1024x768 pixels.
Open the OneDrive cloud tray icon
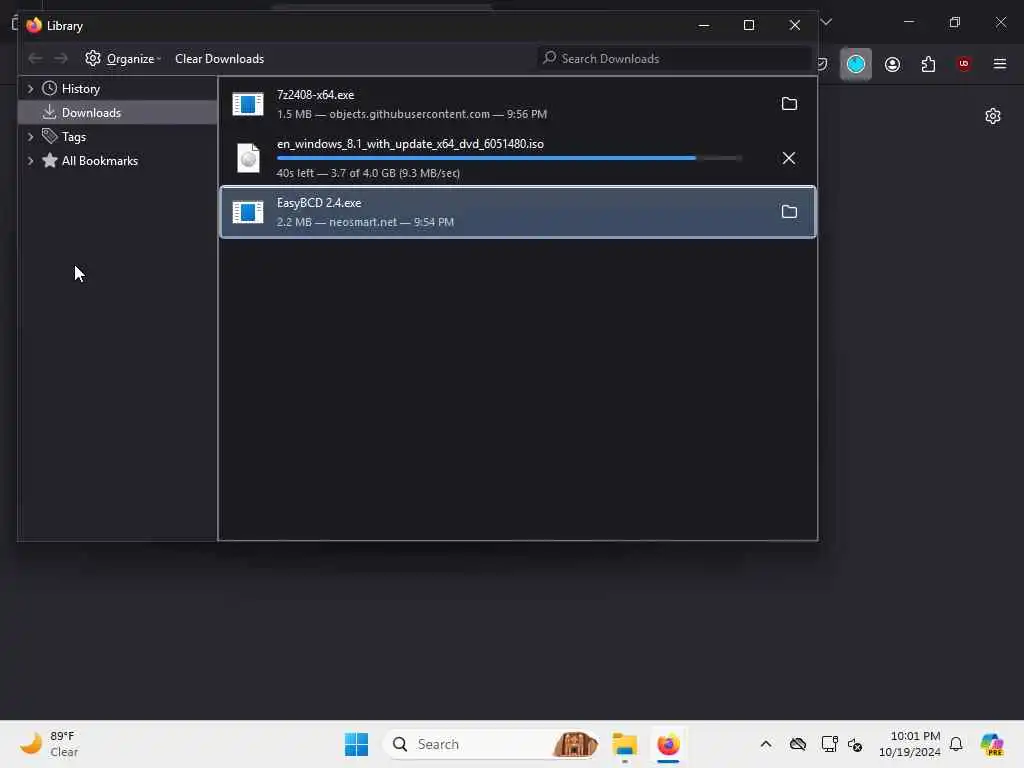(x=797, y=744)
